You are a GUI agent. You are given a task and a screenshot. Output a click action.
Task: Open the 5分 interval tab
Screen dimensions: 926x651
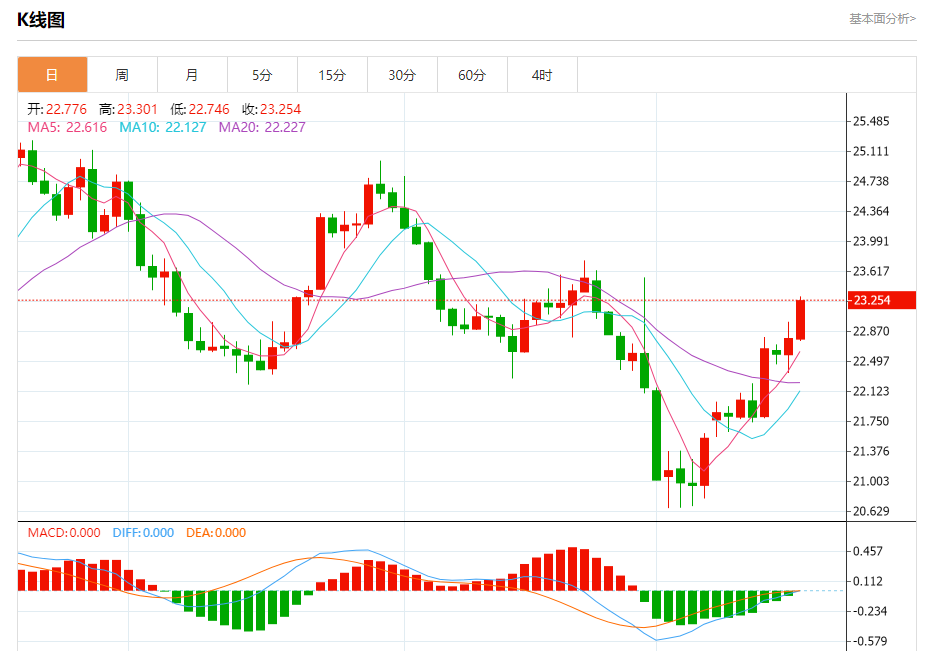click(x=262, y=75)
